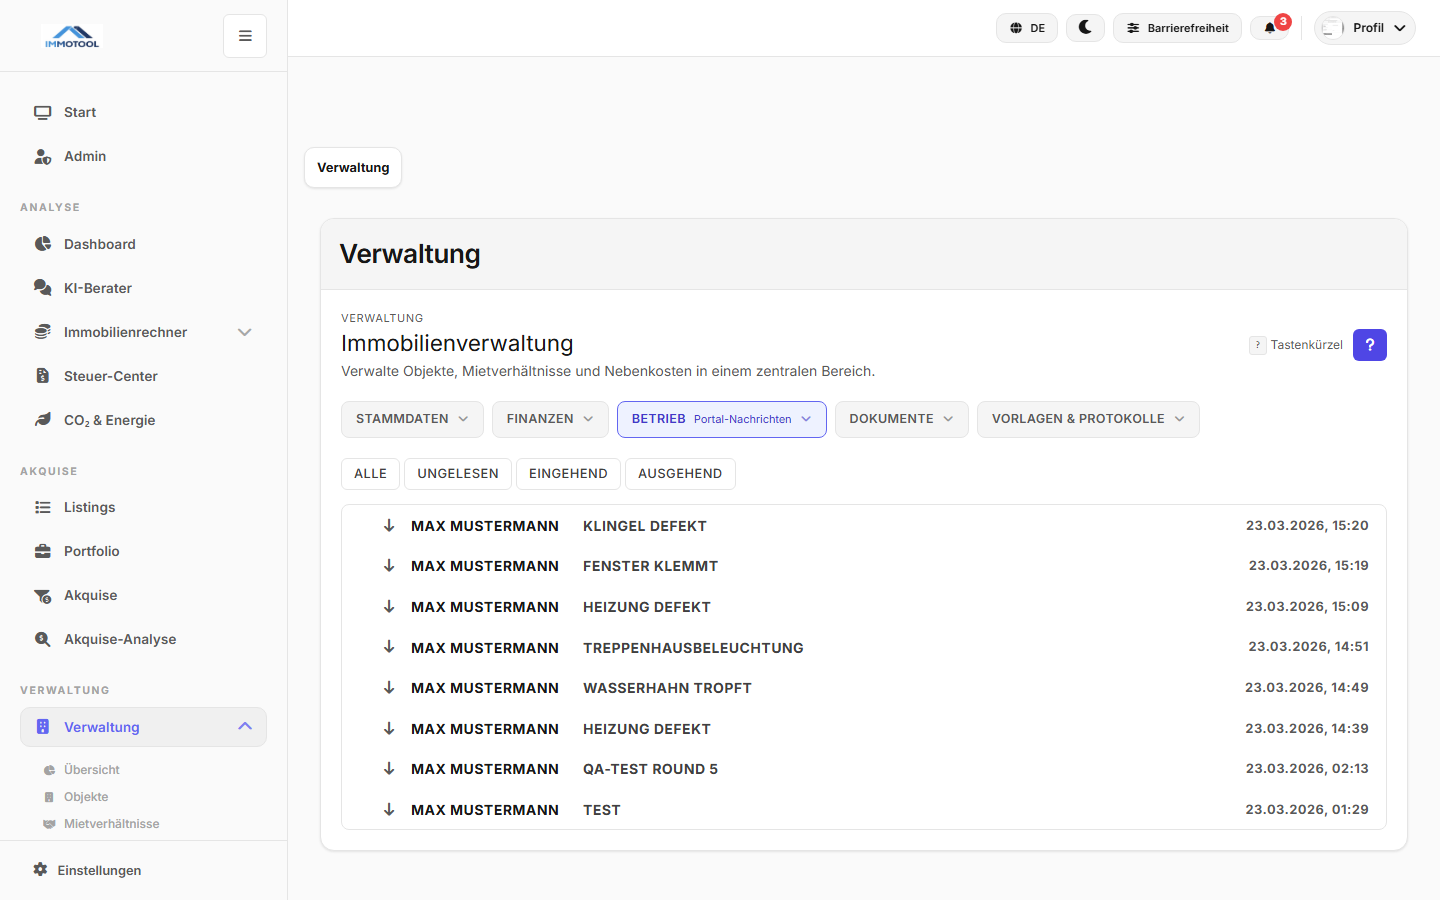This screenshot has width=1440, height=900.
Task: Open the Profil dropdown menu
Action: click(1365, 28)
